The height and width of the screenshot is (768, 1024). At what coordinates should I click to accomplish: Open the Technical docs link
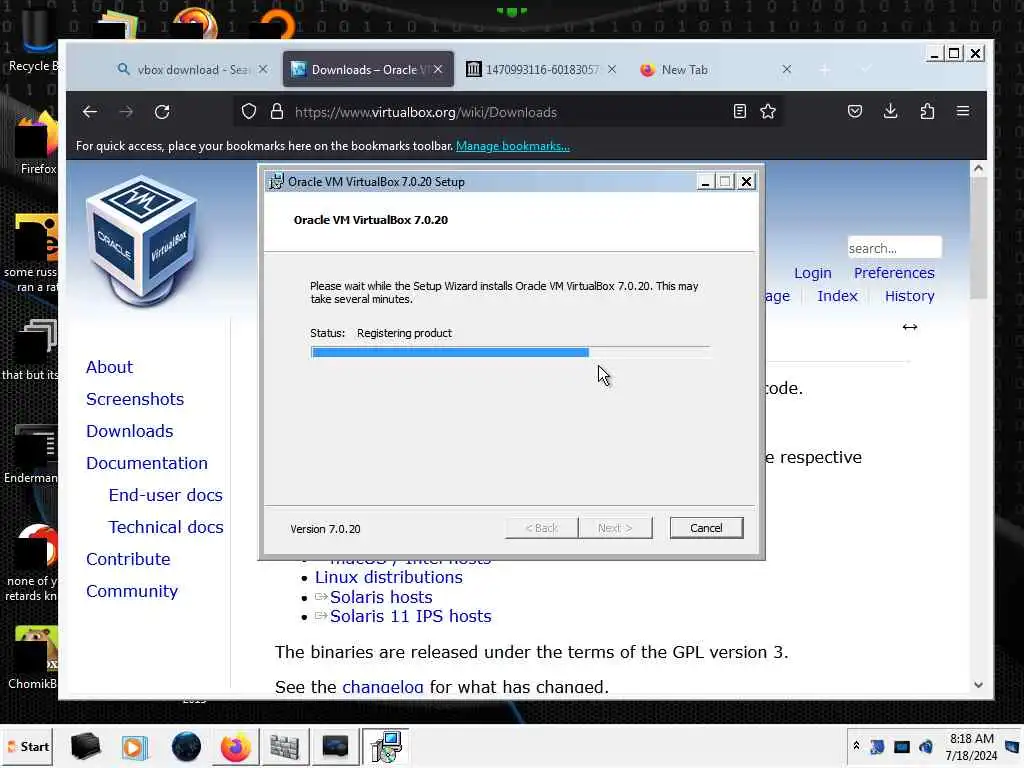click(166, 527)
